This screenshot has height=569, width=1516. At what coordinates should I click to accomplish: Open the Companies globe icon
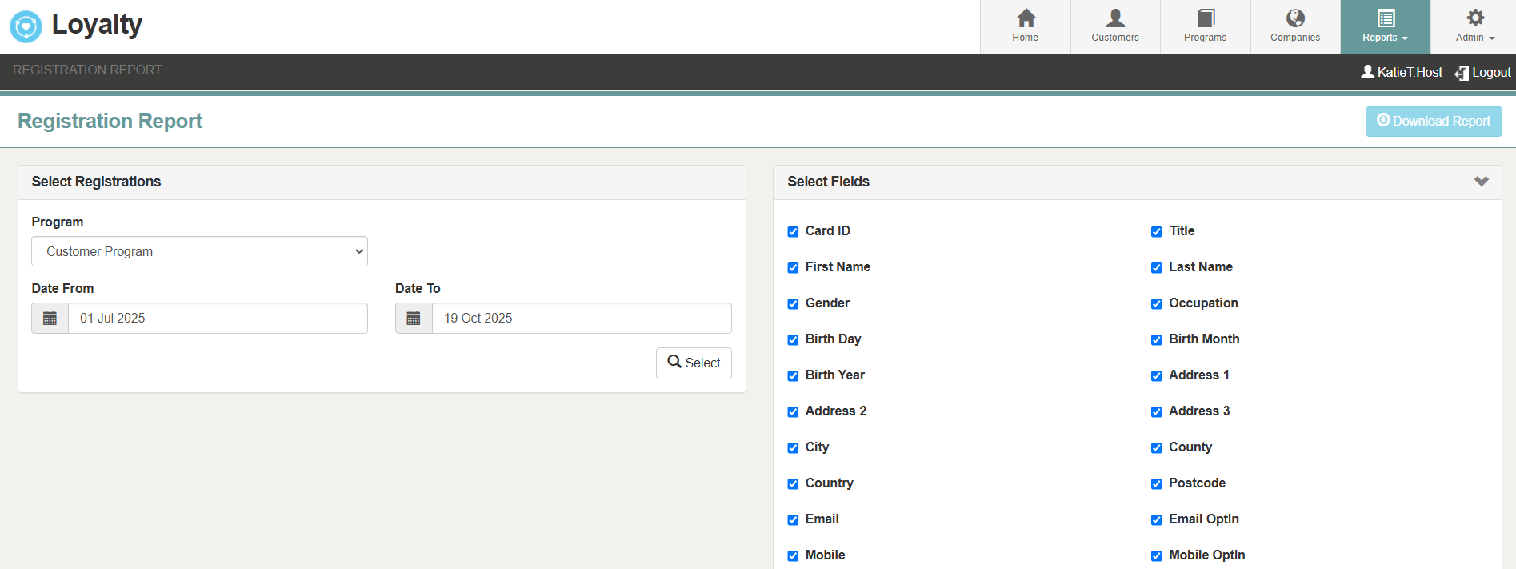point(1295,19)
